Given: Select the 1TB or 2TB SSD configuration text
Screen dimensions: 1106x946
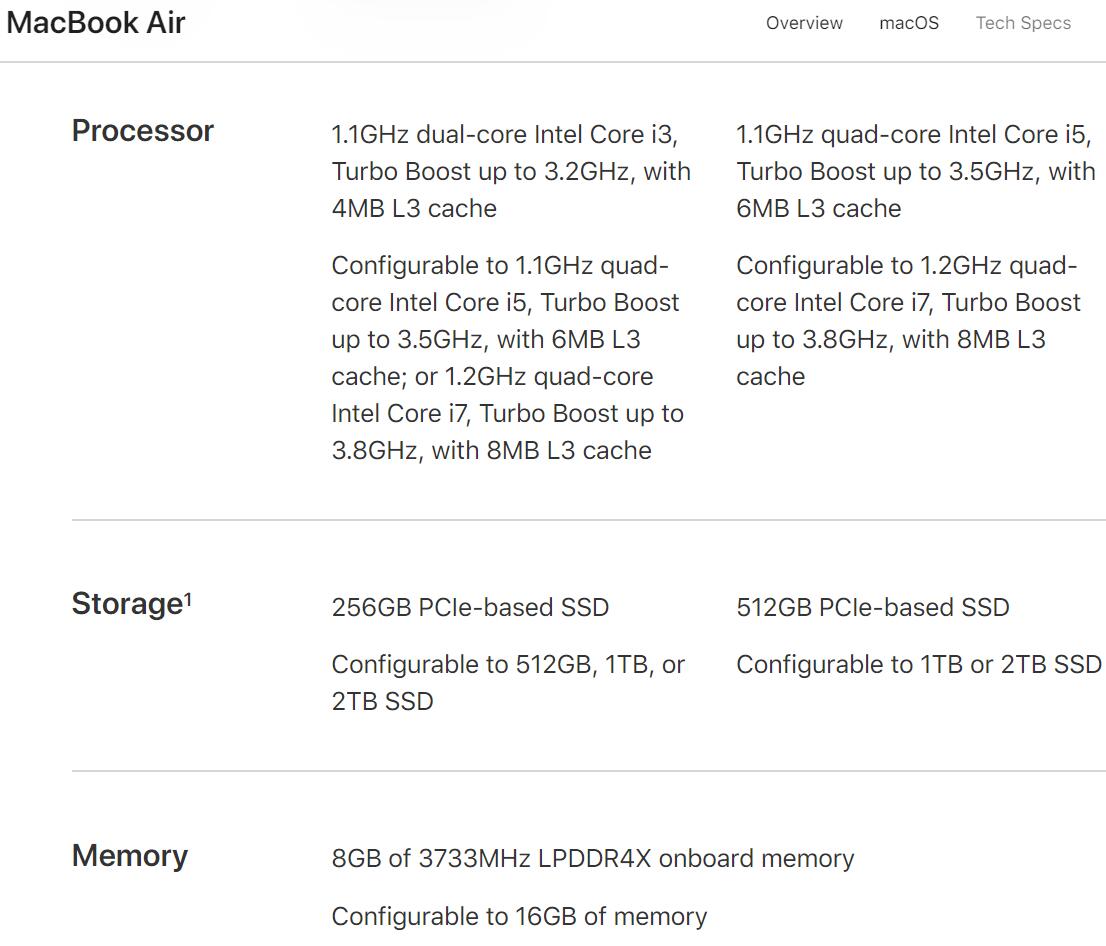Looking at the screenshot, I should 918,664.
